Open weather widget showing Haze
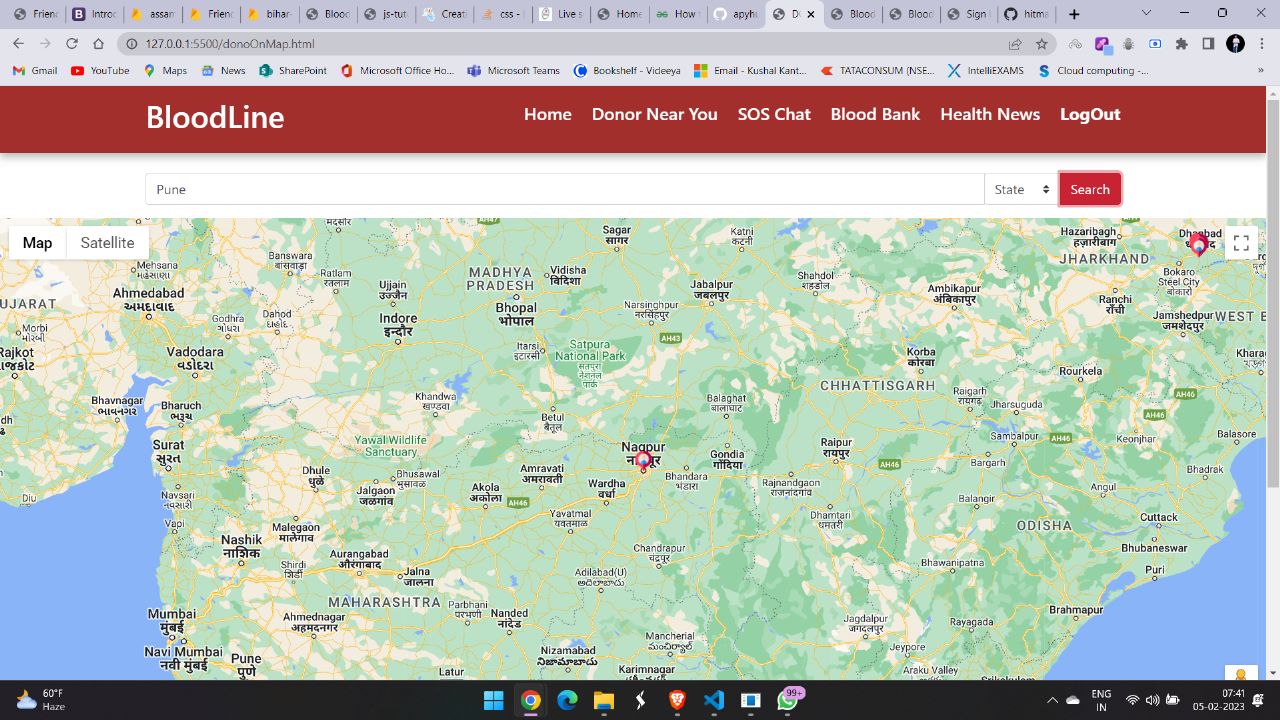Viewport: 1280px width, 720px height. [x=40, y=700]
